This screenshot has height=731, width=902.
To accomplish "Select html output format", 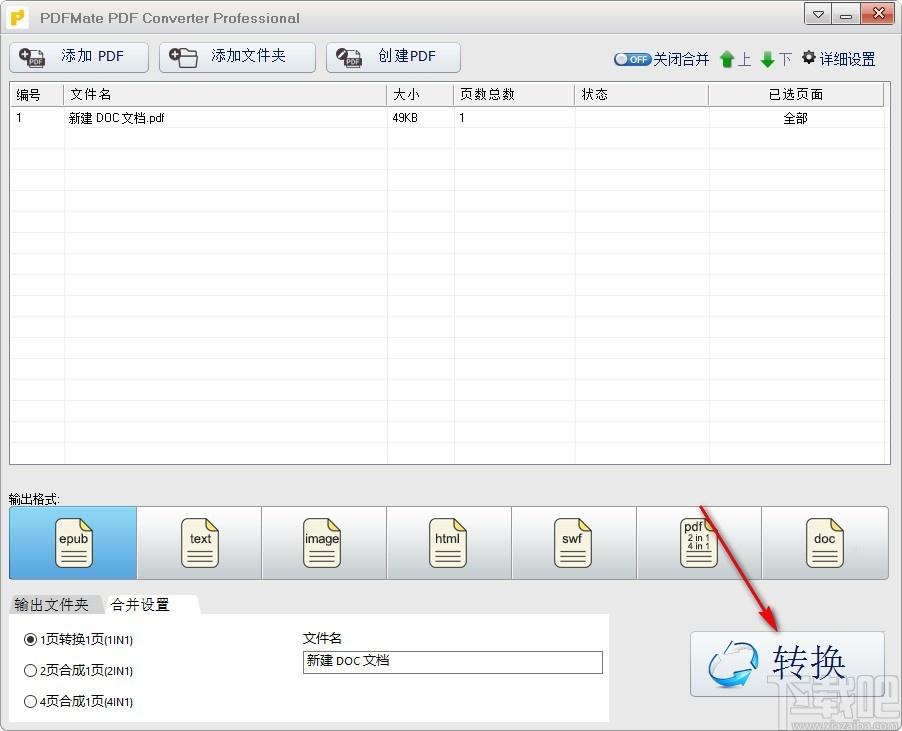I will [449, 543].
